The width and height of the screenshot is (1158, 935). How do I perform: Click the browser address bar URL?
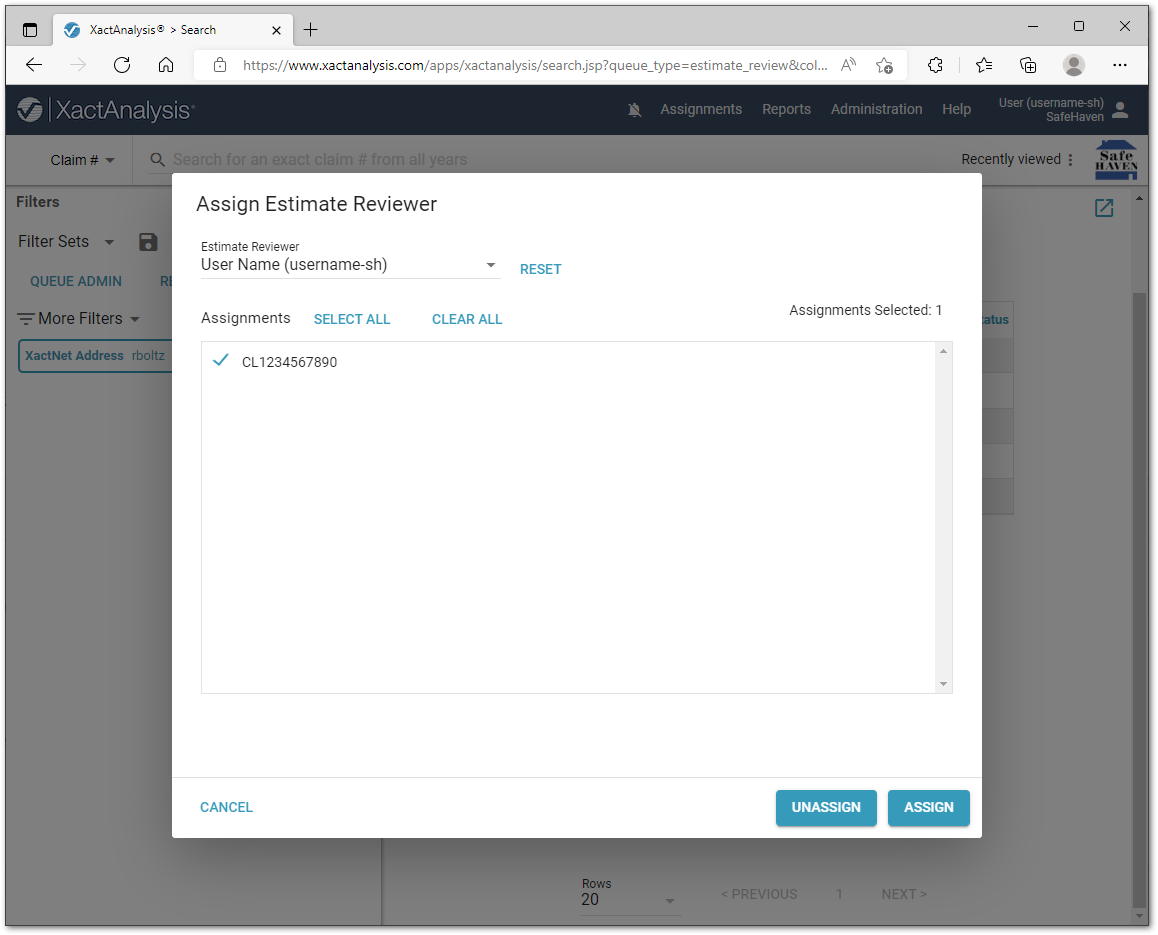point(535,65)
